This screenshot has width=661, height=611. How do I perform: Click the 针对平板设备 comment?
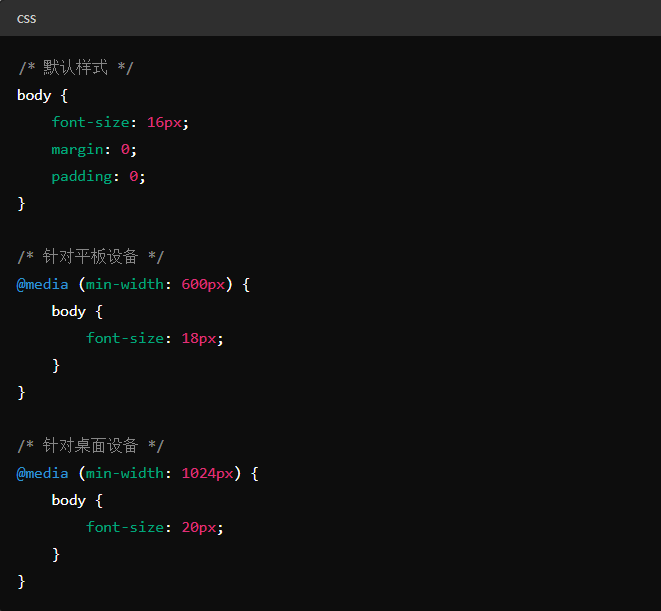tap(91, 257)
